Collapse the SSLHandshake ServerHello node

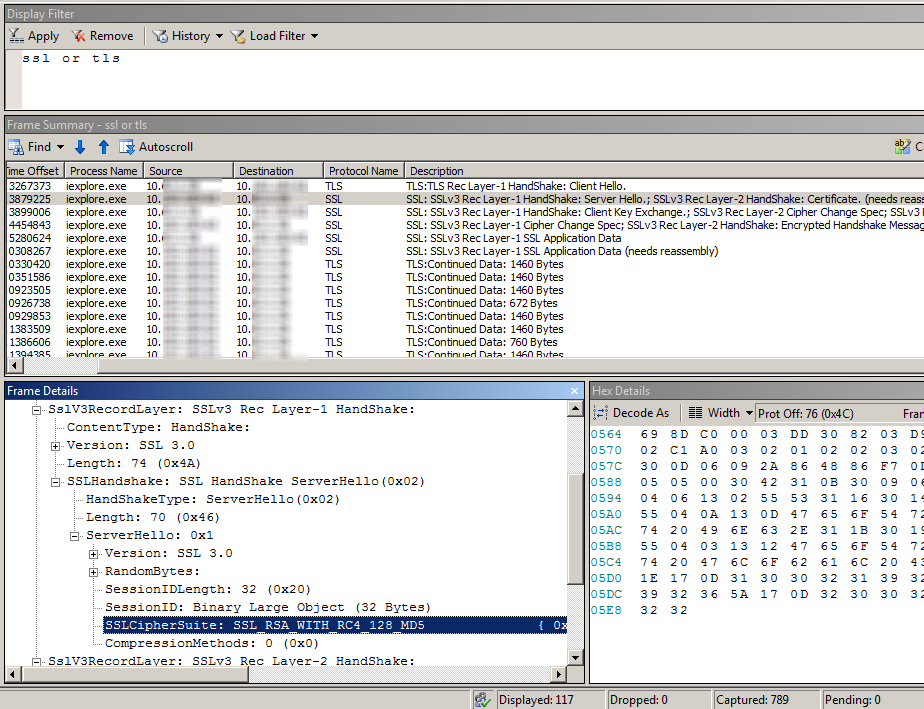tap(56, 481)
